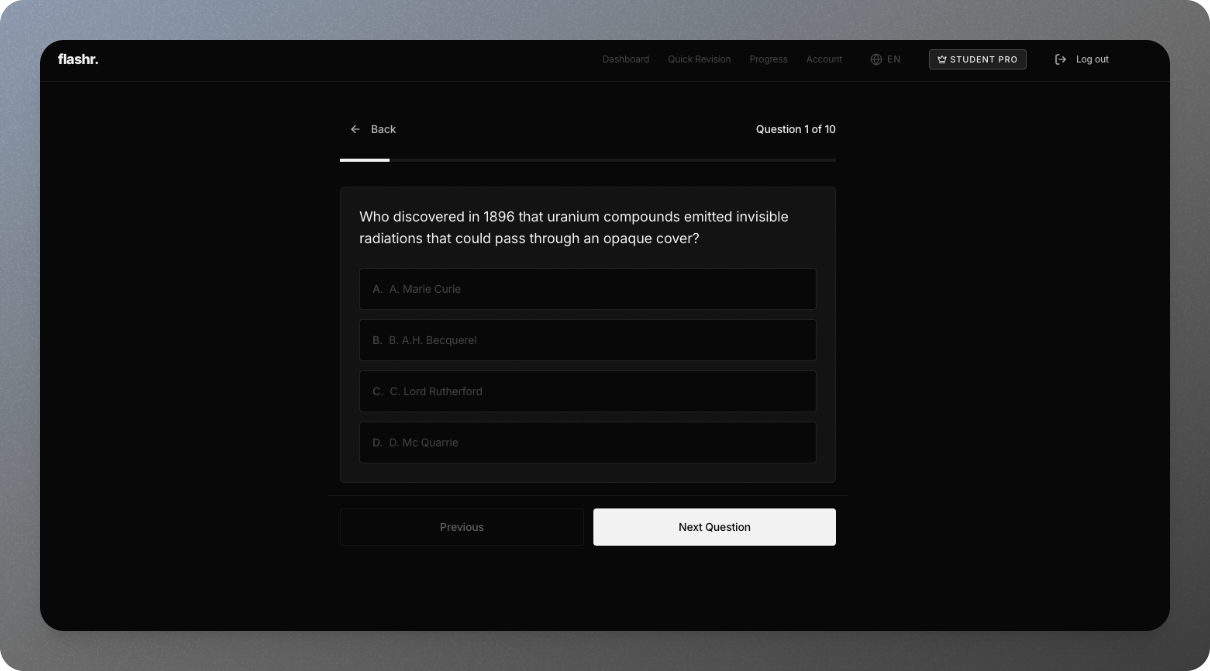Screen dimensions: 1210x671
Task: Click the quiz progress bar
Action: click(587, 158)
